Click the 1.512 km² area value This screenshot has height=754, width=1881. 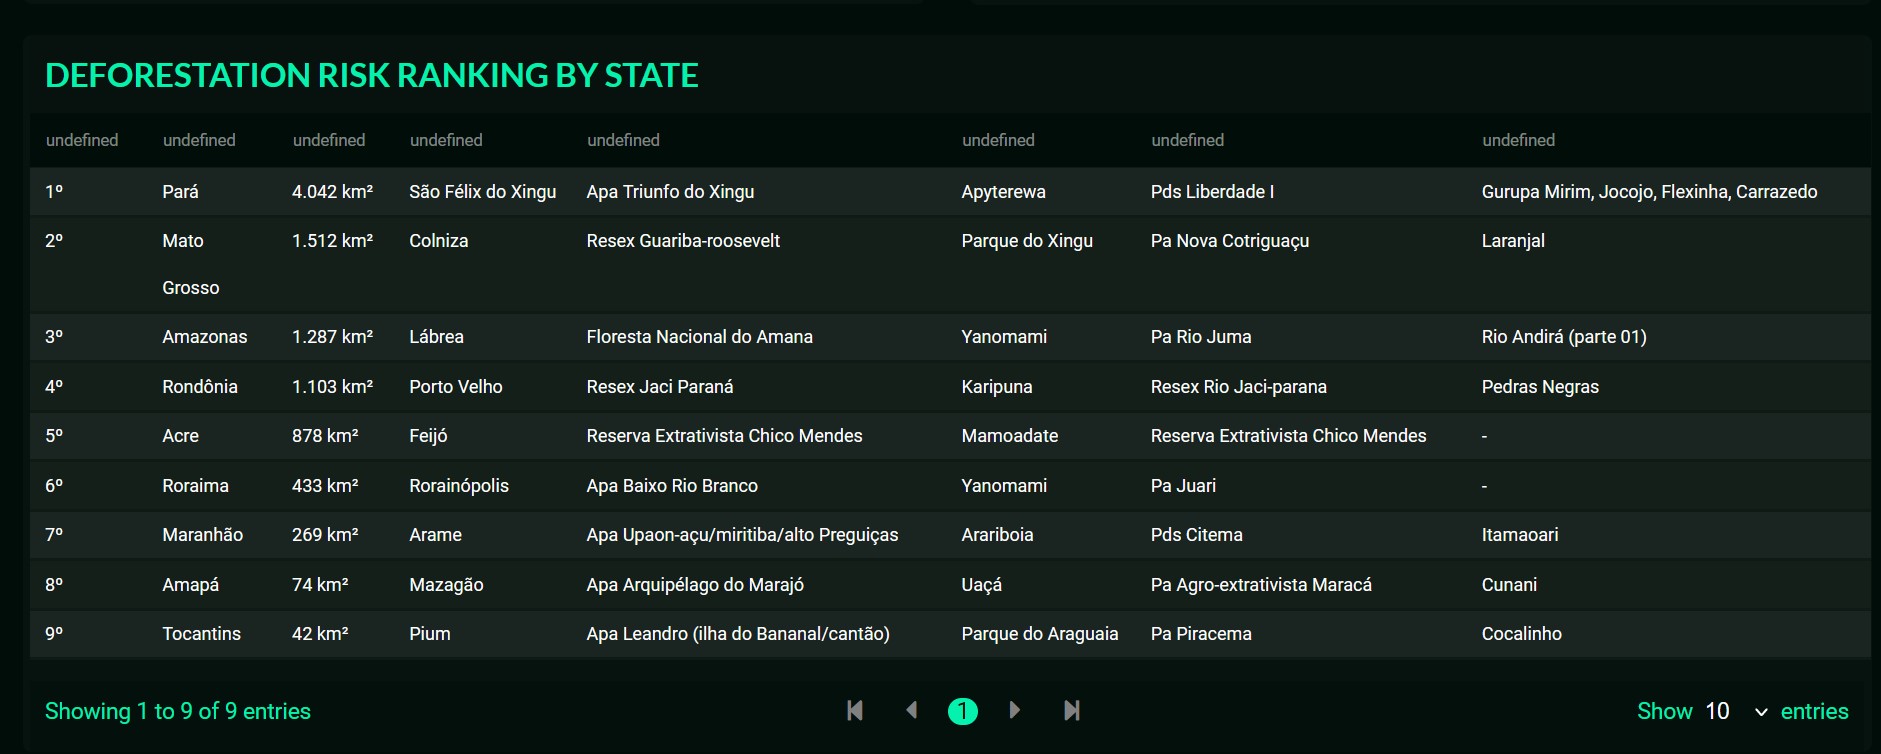click(x=332, y=241)
